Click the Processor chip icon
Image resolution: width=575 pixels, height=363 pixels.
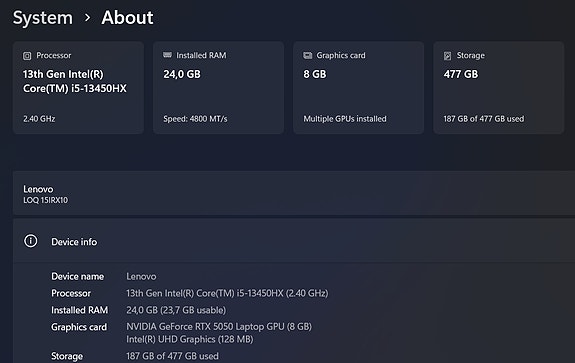pos(27,56)
